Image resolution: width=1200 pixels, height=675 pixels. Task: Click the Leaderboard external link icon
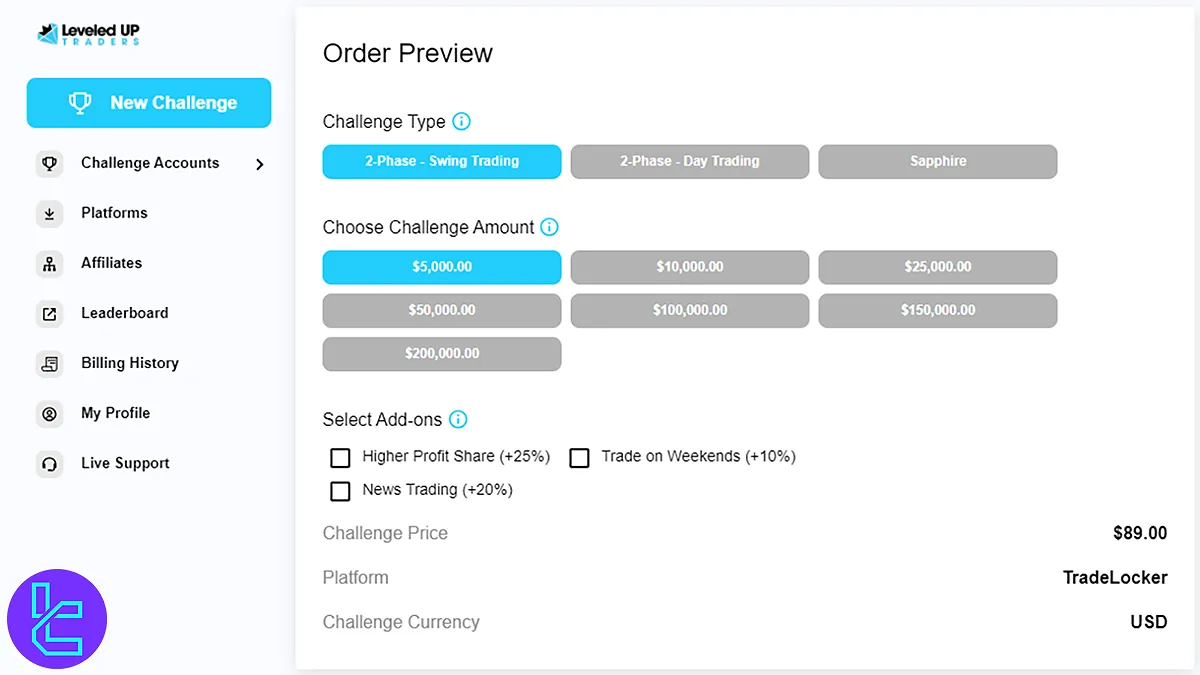49,313
